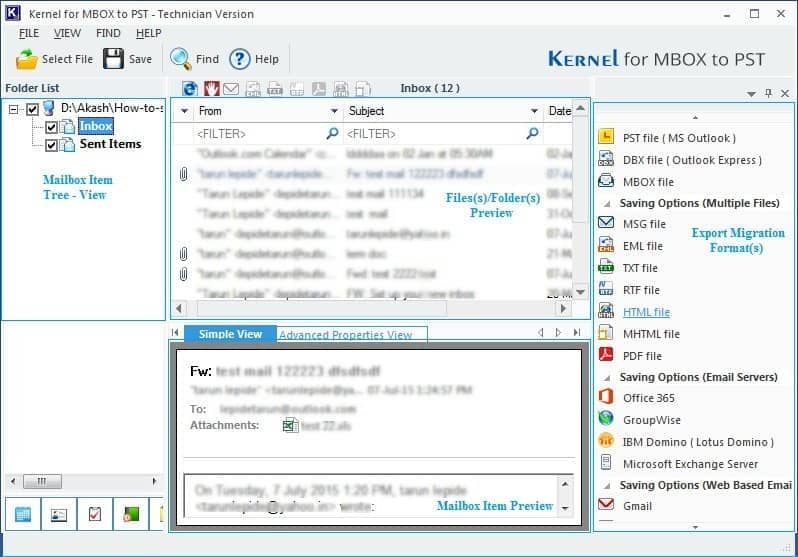This screenshot has height=557, width=798.
Task: Click the red hand stop icon
Action: coord(211,89)
